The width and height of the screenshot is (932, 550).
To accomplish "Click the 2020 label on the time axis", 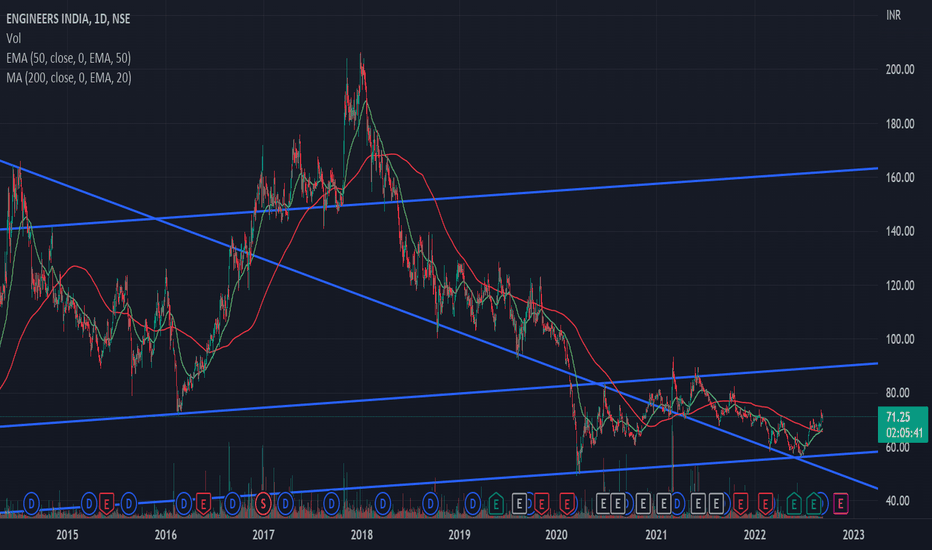I will [x=556, y=535].
